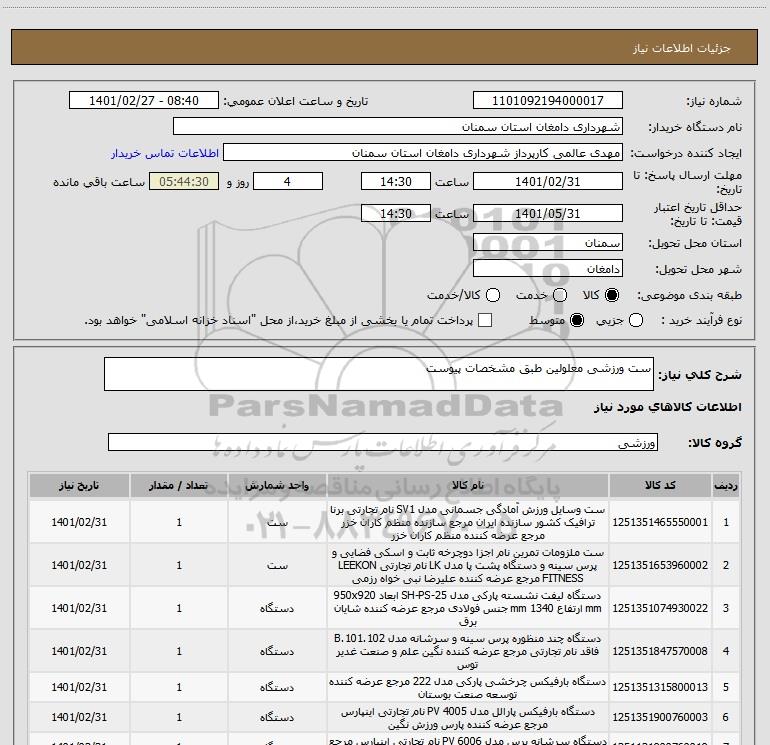Select the کالا/خدمت radio button
This screenshot has width=770, height=745.
pyautogui.click(x=493, y=295)
